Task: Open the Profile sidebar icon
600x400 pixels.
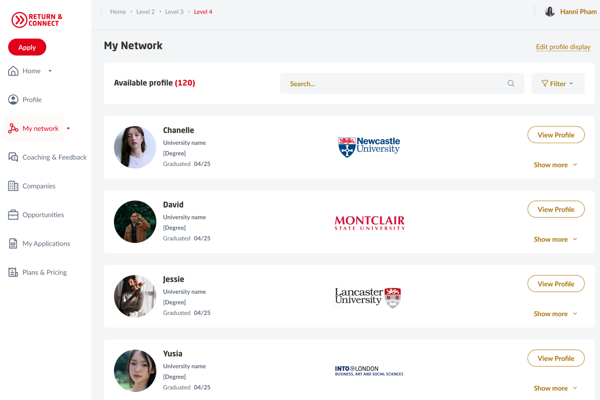Action: [13, 100]
